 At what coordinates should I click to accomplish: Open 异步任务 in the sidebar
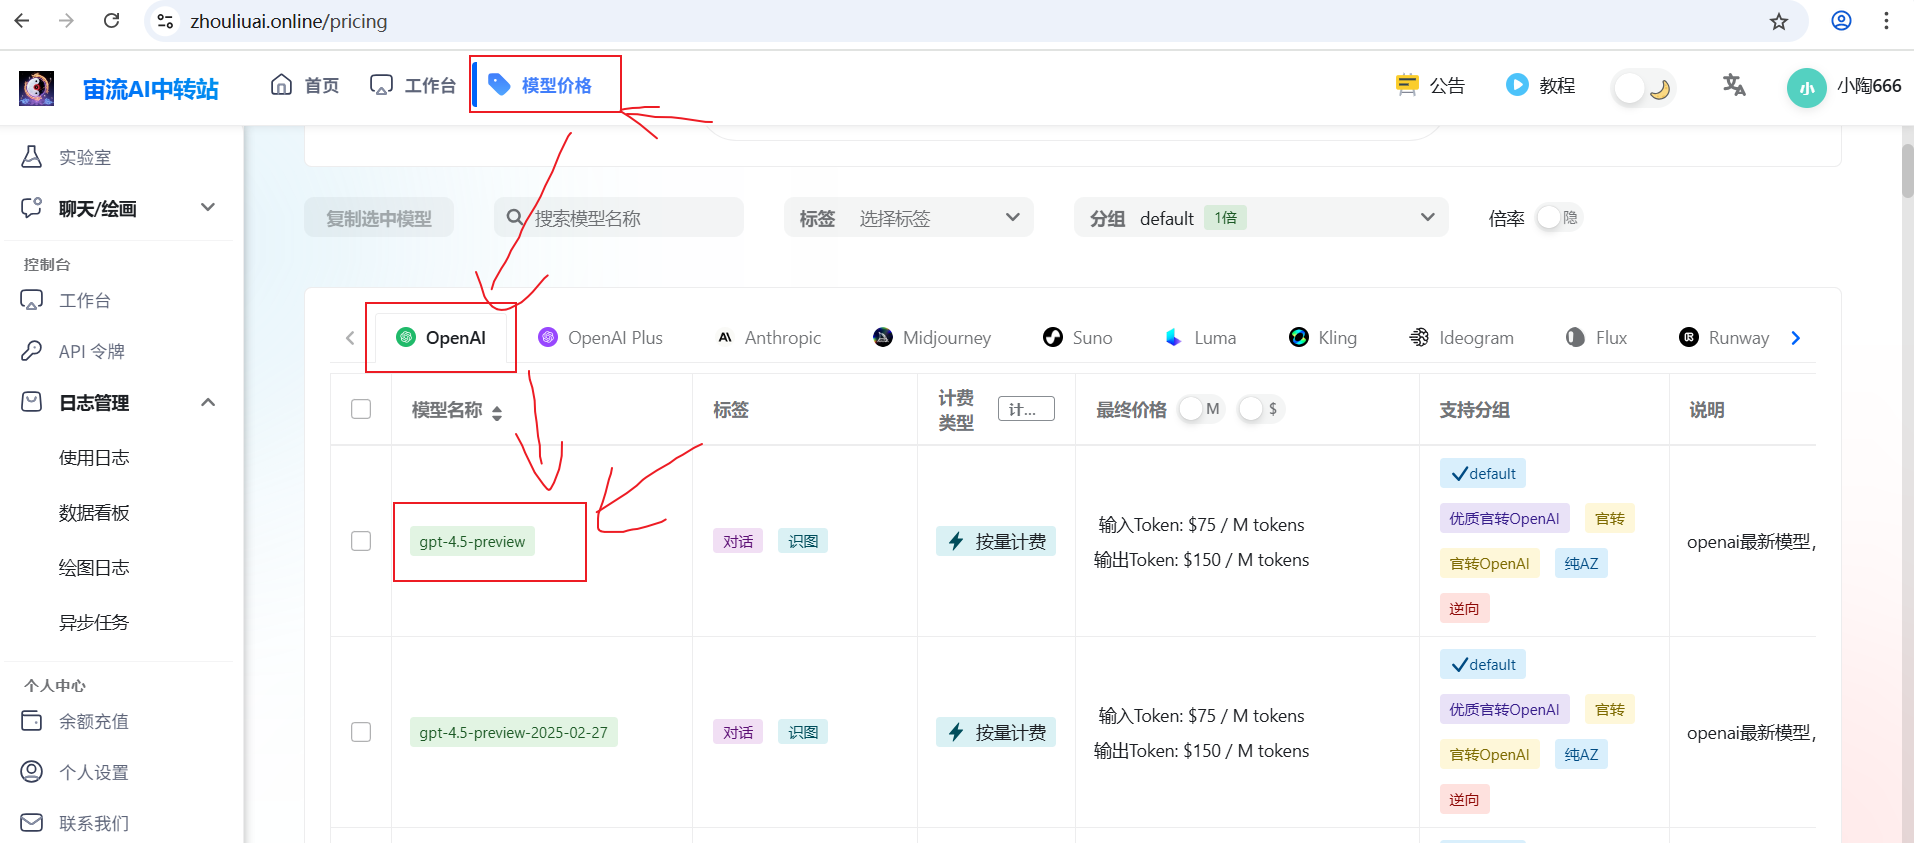point(94,622)
